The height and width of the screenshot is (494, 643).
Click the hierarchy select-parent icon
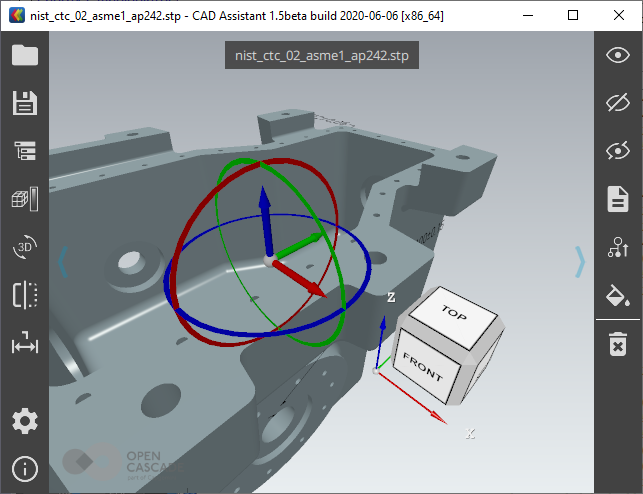[x=618, y=247]
